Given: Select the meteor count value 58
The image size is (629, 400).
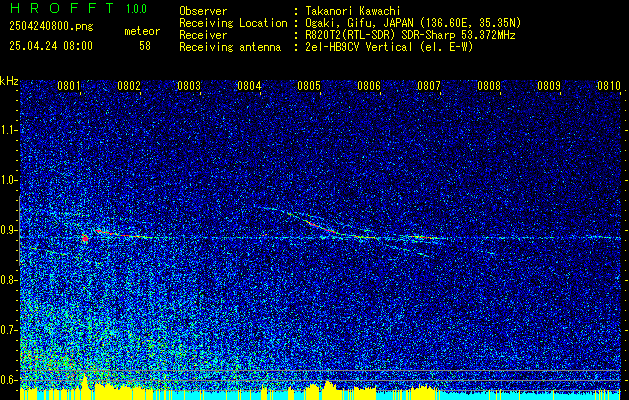Looking at the screenshot, I should [x=145, y=46].
